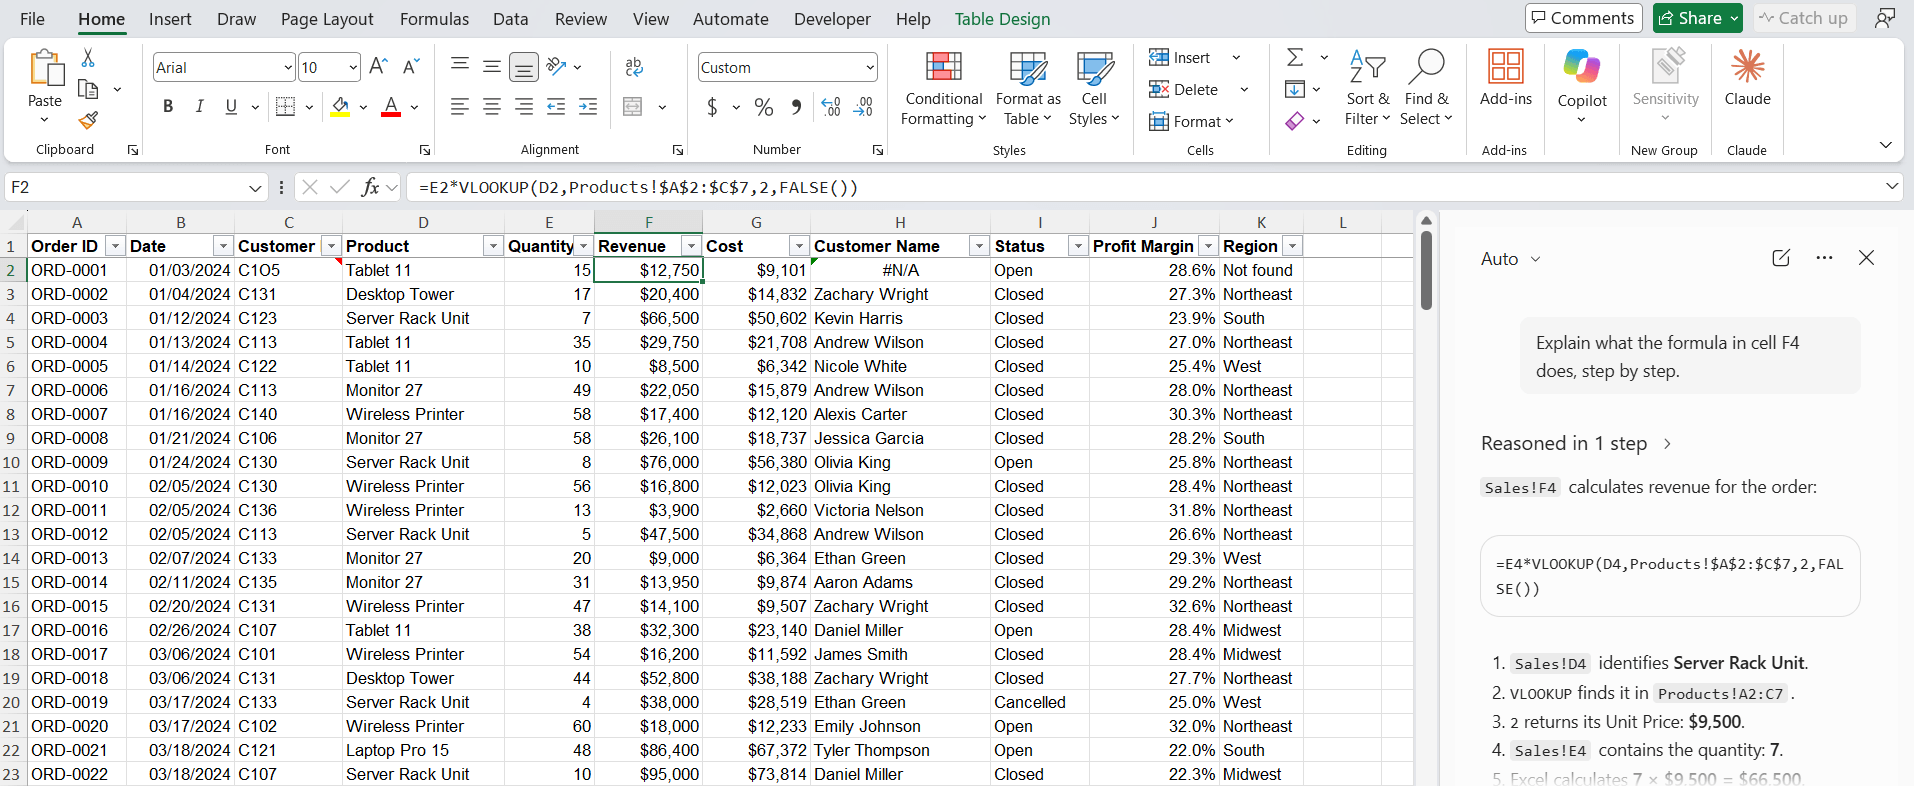
Task: Open the Formulas ribbon tab
Action: [x=434, y=19]
